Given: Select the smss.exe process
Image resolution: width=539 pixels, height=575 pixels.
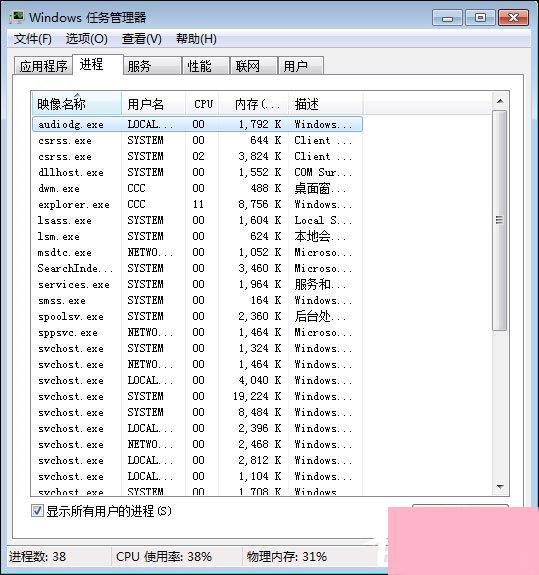Looking at the screenshot, I should 197,300.
